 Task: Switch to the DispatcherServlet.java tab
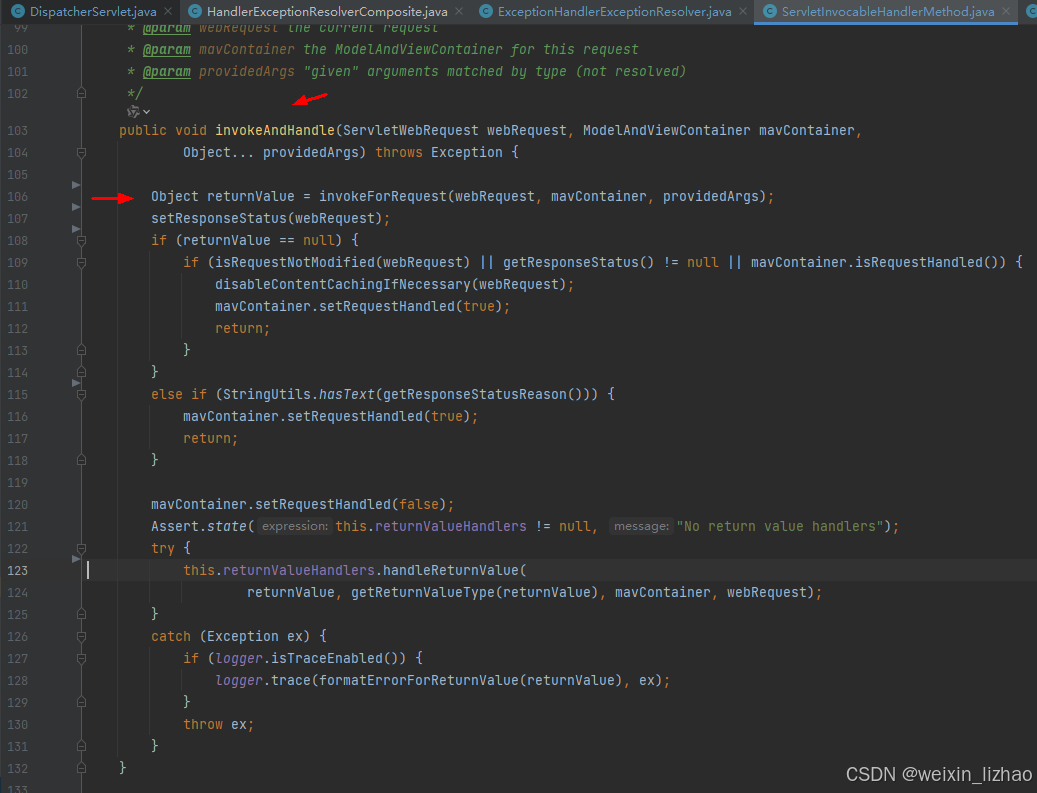click(93, 11)
